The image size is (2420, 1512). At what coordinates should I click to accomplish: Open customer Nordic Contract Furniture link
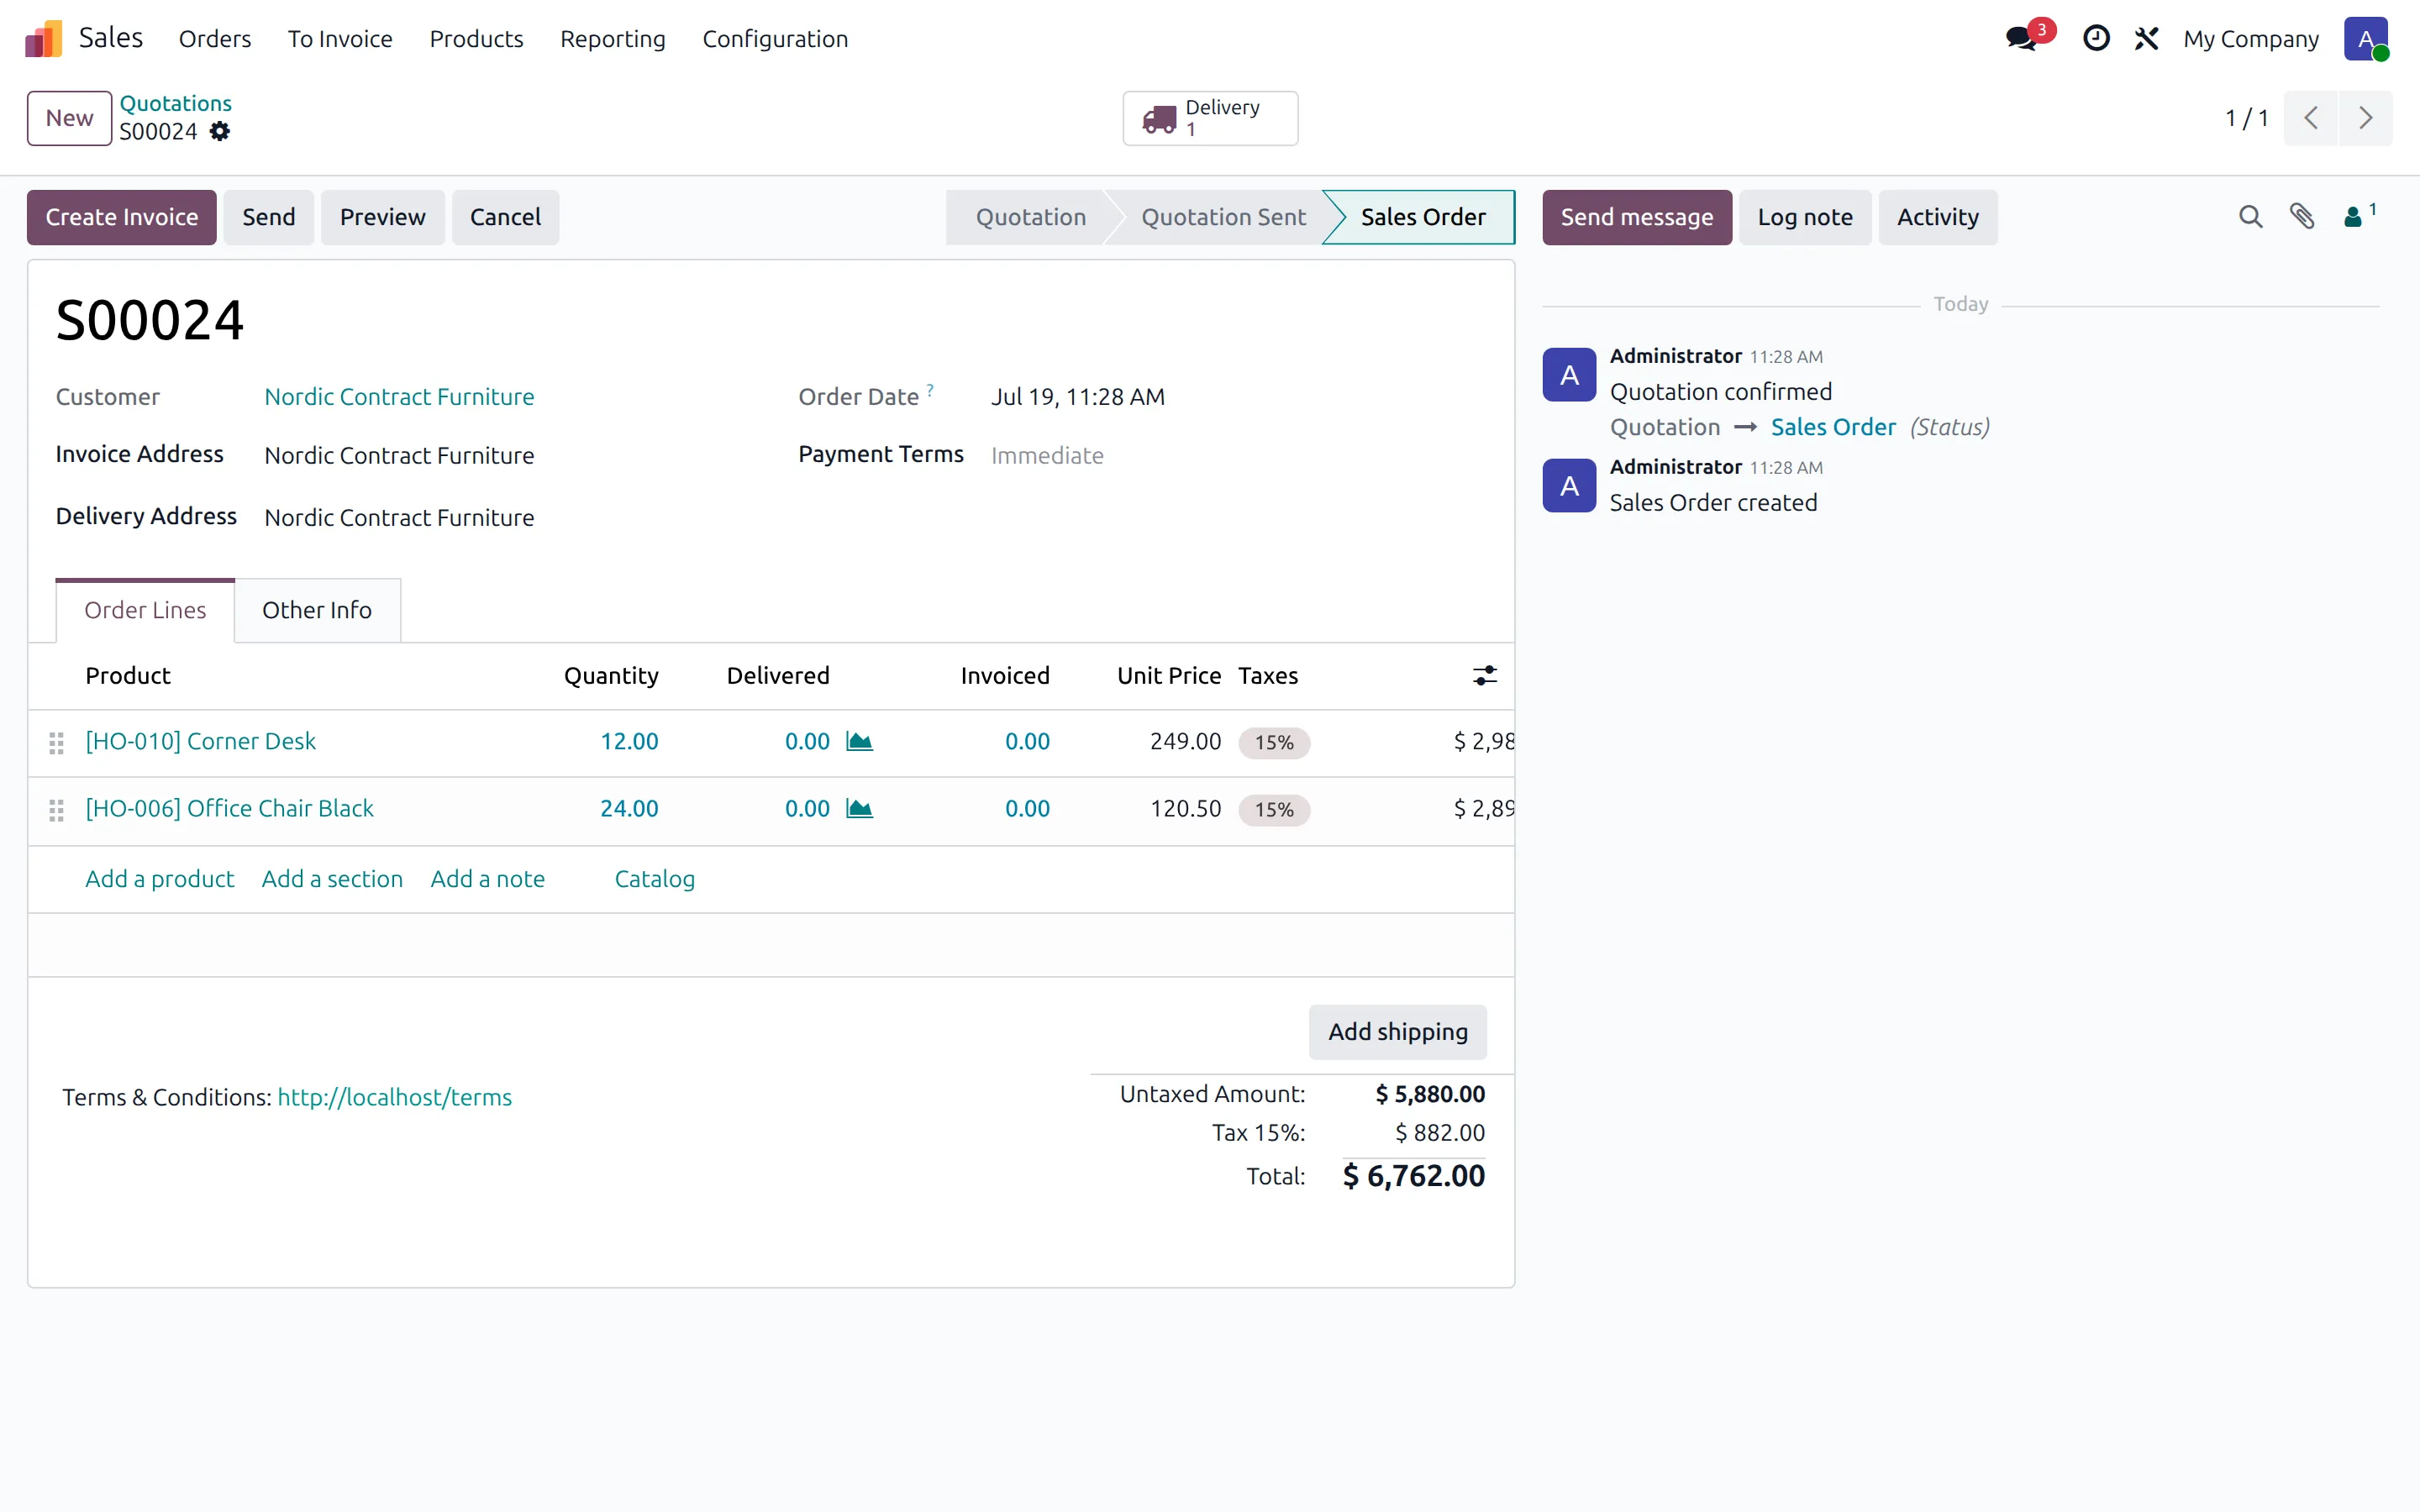pos(399,397)
